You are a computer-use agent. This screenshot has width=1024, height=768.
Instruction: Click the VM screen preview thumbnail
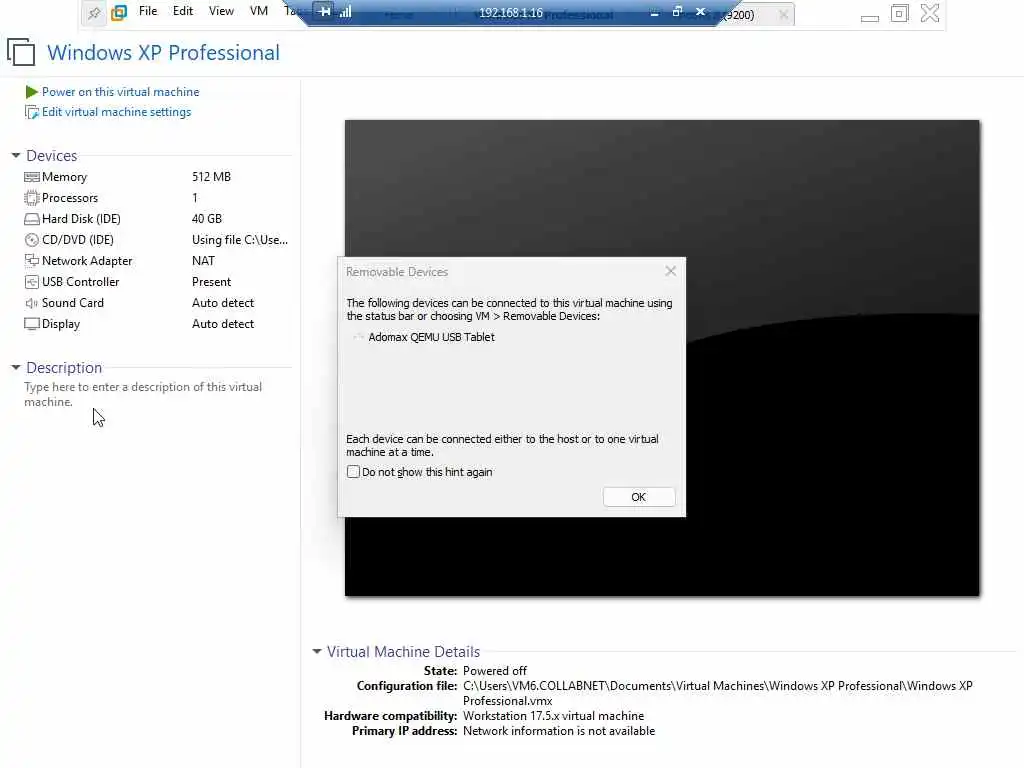click(662, 358)
